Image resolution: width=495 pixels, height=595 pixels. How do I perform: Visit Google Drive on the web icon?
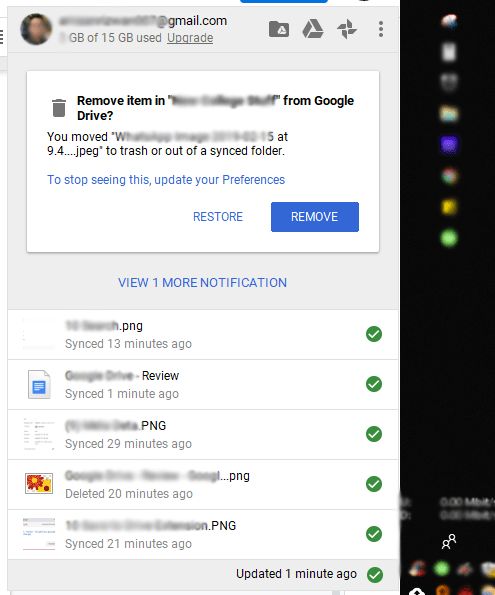pyautogui.click(x=313, y=29)
